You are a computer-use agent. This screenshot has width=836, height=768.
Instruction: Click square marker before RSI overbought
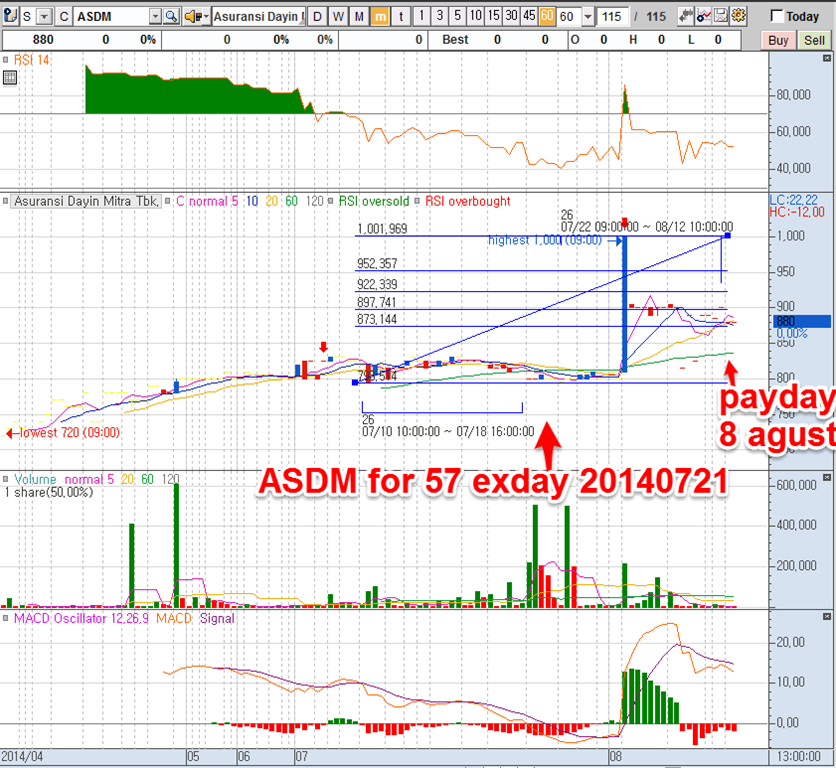pos(417,201)
